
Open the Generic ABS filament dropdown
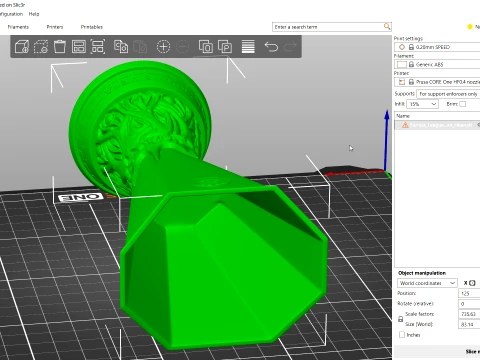coord(437,64)
